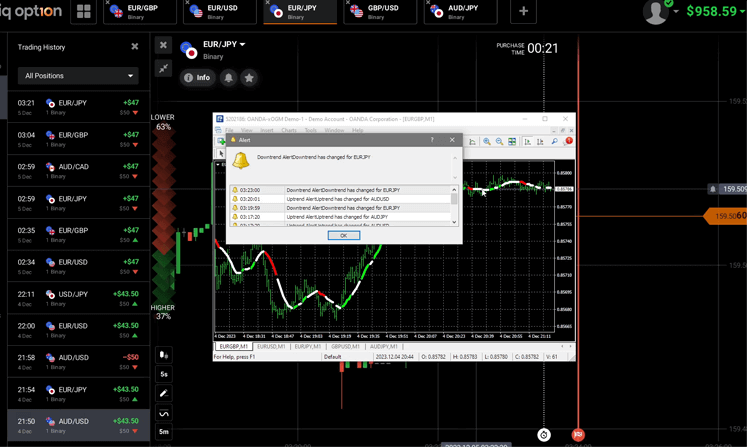Close the Trading History panel
The width and height of the screenshot is (747, 447).
point(135,47)
